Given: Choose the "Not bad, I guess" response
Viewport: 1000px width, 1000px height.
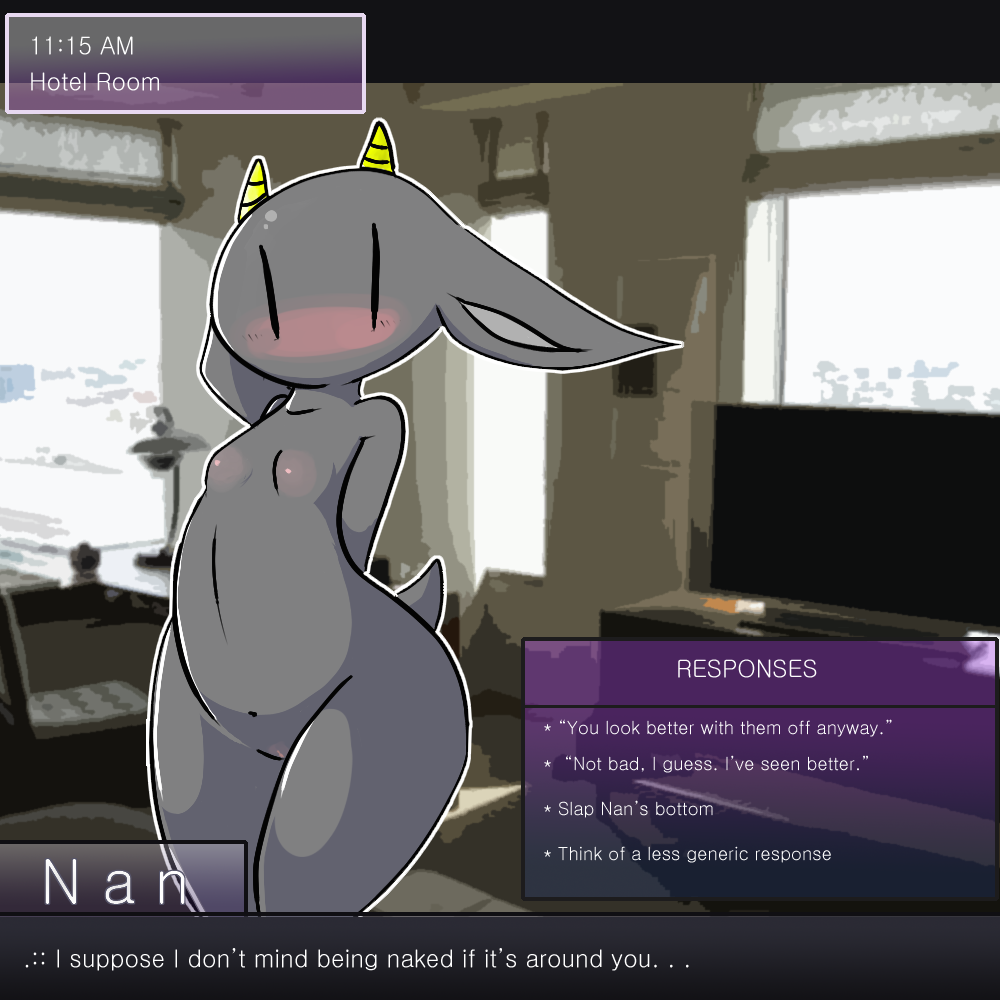Looking at the screenshot, I should click(x=716, y=764).
